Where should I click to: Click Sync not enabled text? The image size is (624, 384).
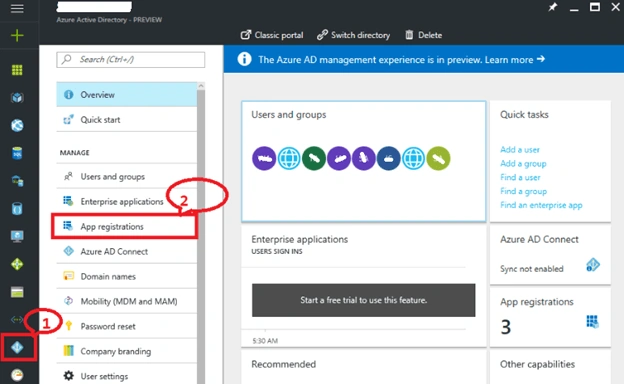click(532, 269)
